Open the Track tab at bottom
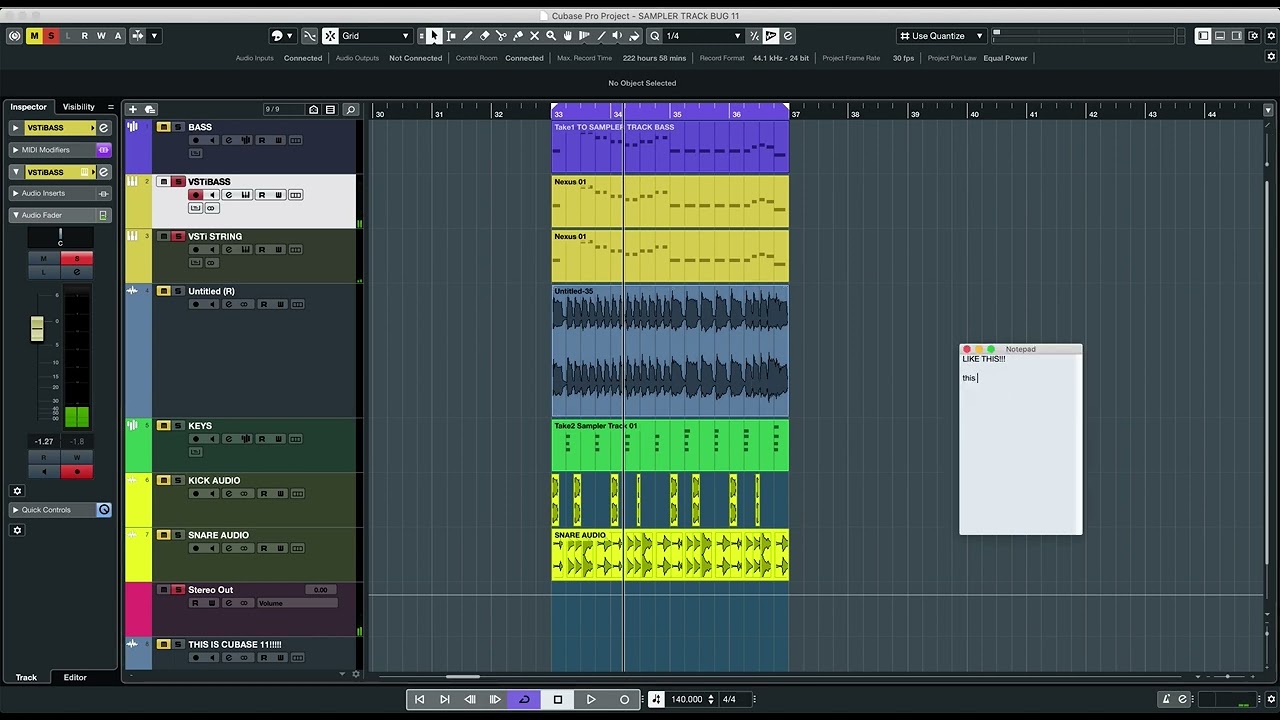1280x720 pixels. 26,677
